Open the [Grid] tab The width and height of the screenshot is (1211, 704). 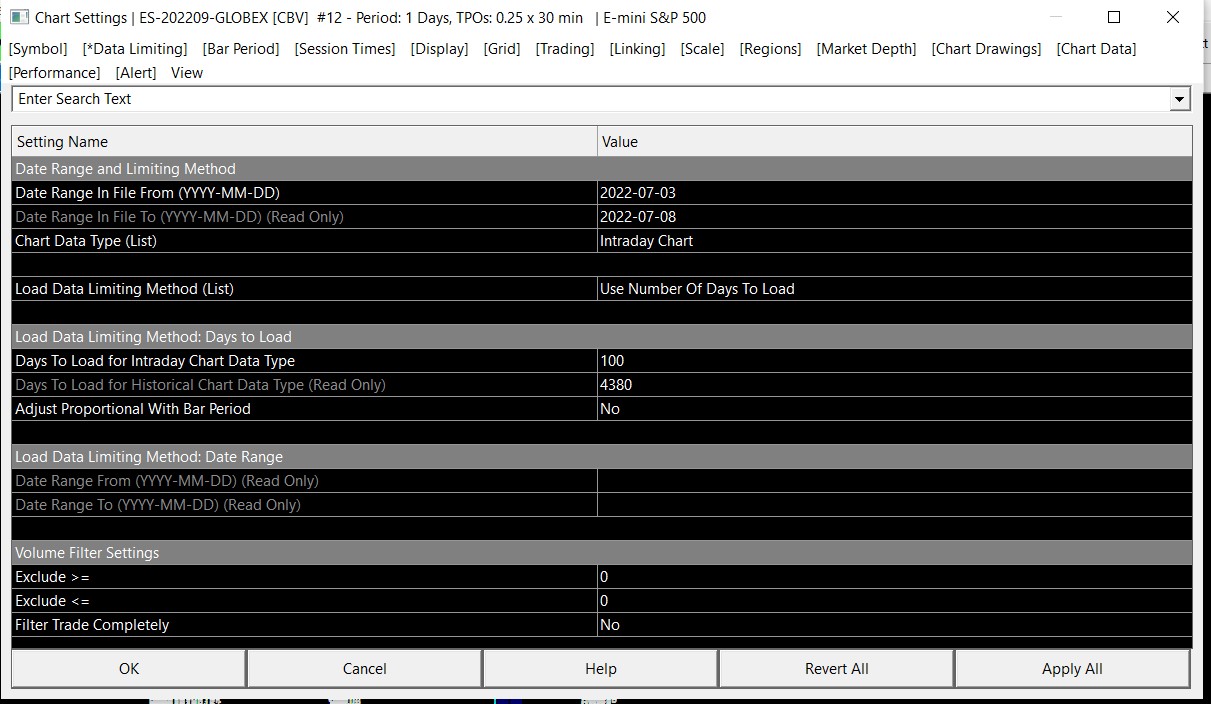coord(502,49)
